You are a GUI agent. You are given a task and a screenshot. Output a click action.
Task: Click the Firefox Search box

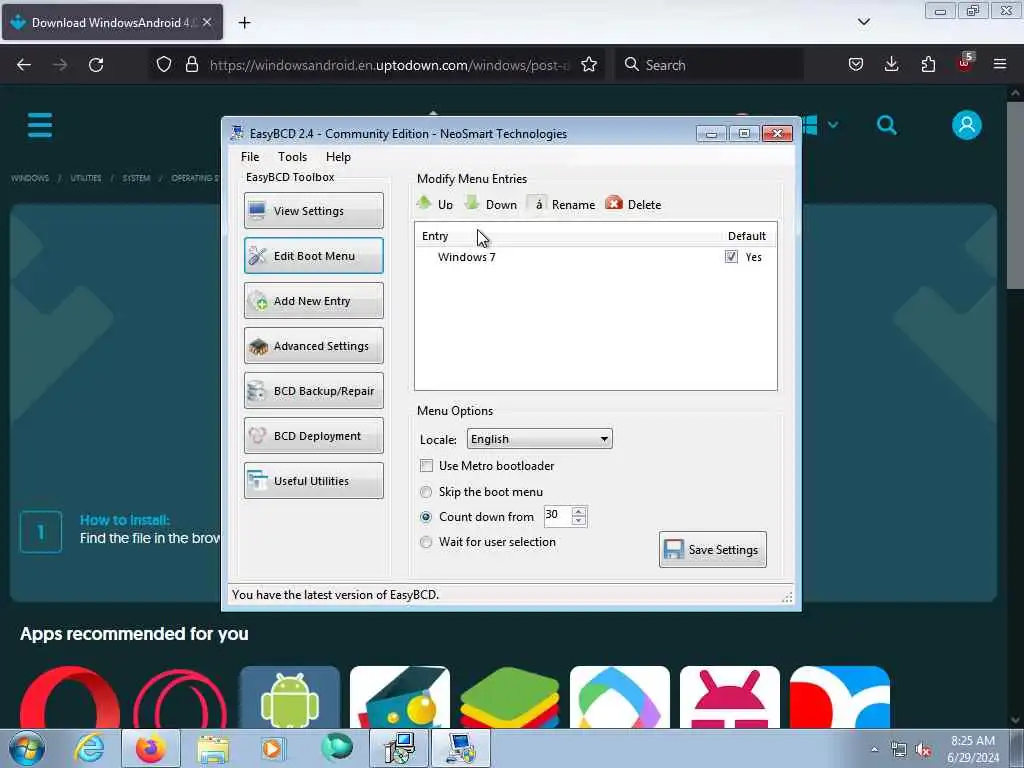click(x=709, y=65)
